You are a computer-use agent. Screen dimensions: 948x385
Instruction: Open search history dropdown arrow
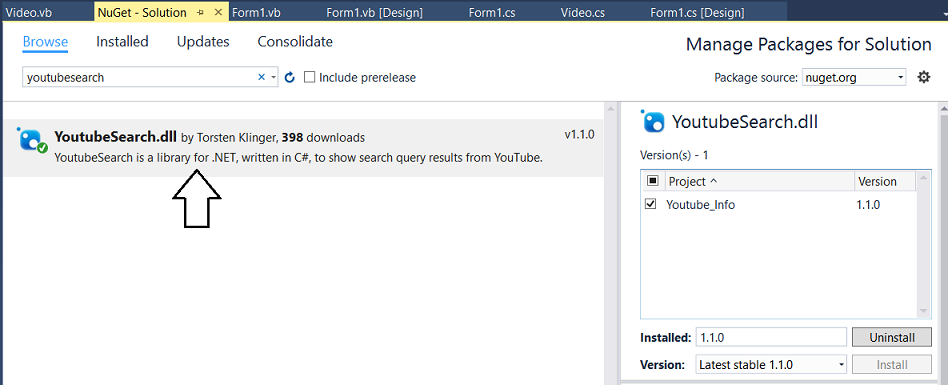tap(273, 77)
